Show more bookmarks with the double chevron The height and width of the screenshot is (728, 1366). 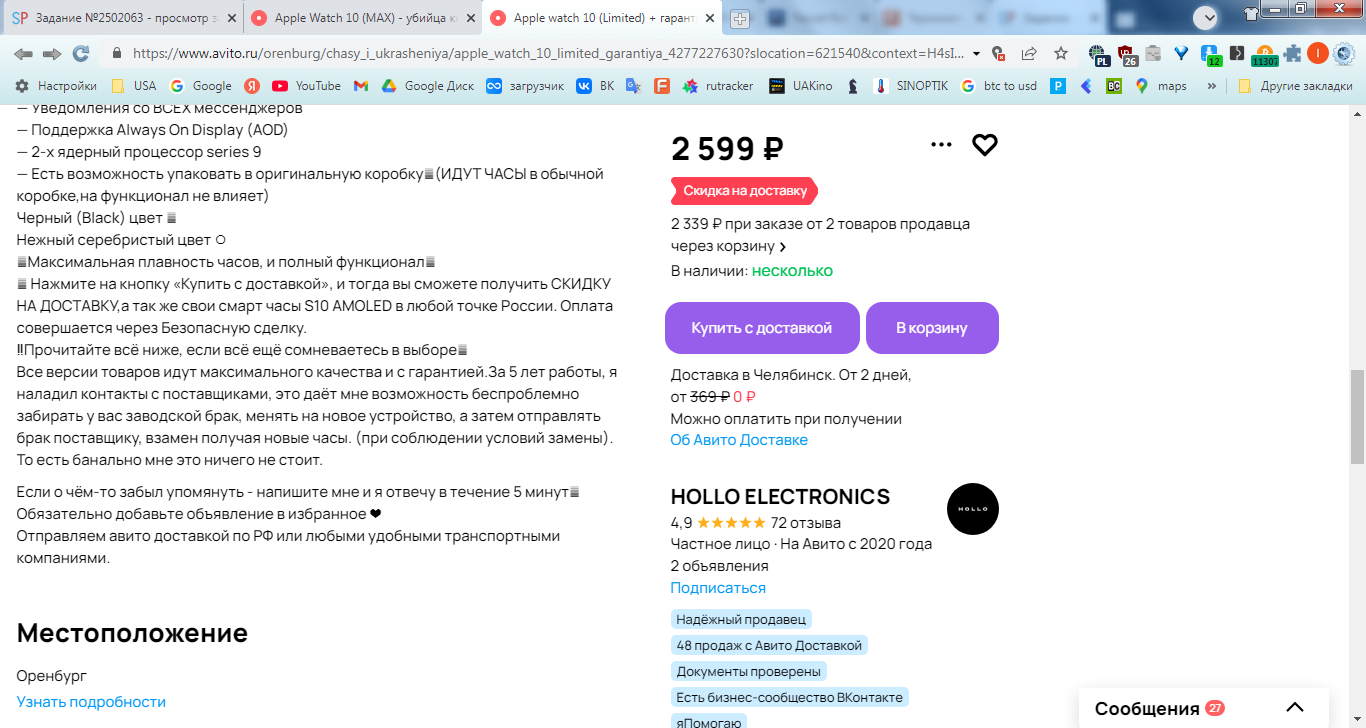coord(1212,86)
